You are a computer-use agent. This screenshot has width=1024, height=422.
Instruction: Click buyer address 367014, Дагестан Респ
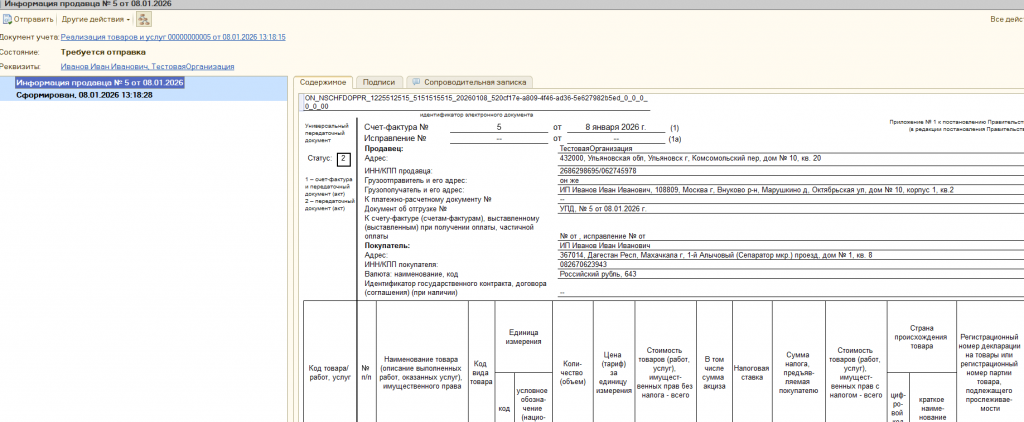[x=716, y=255]
